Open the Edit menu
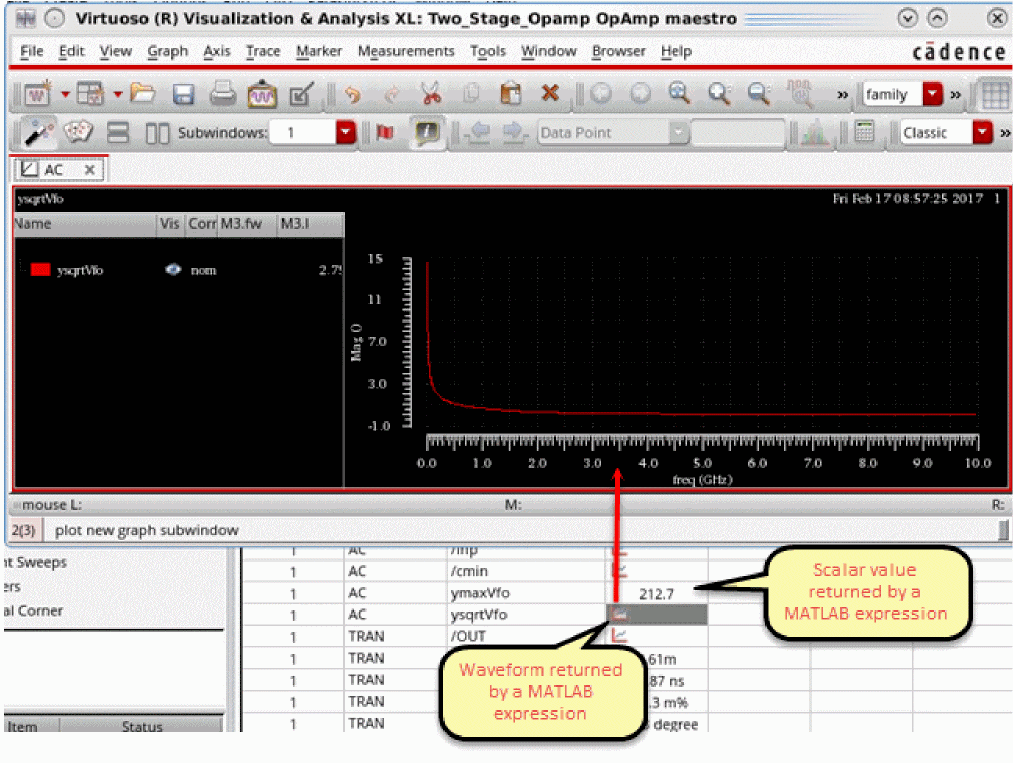This screenshot has width=1013, height=763. 72,51
